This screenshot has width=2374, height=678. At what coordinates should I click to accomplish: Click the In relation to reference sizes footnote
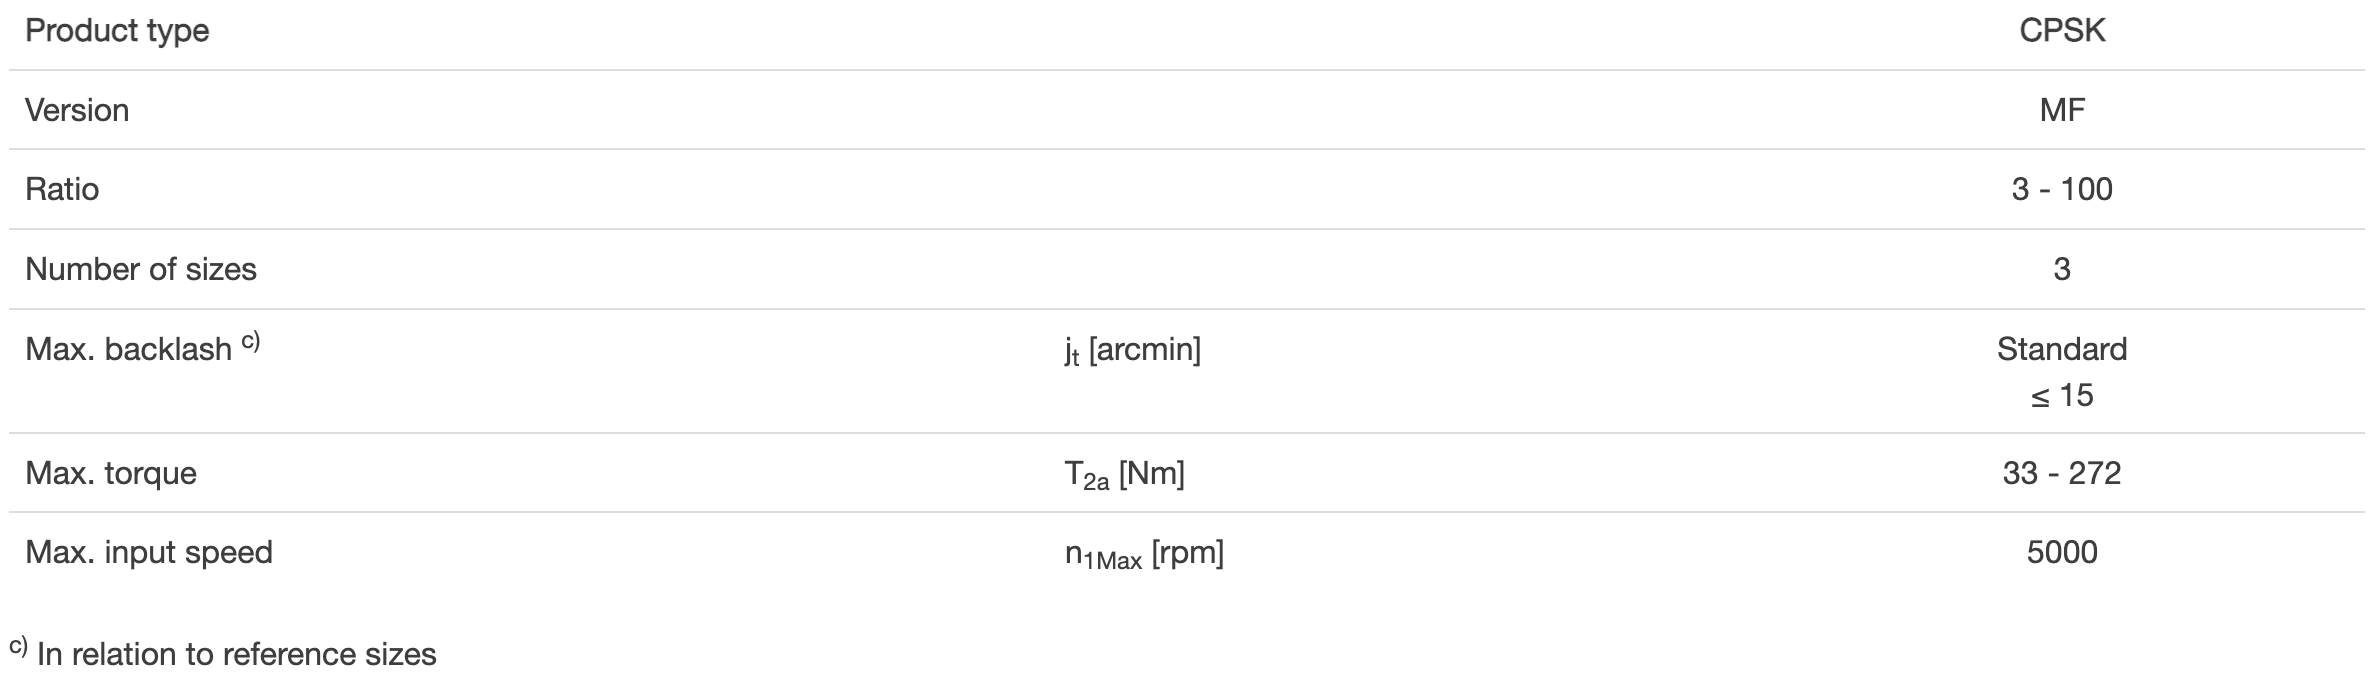point(237,654)
